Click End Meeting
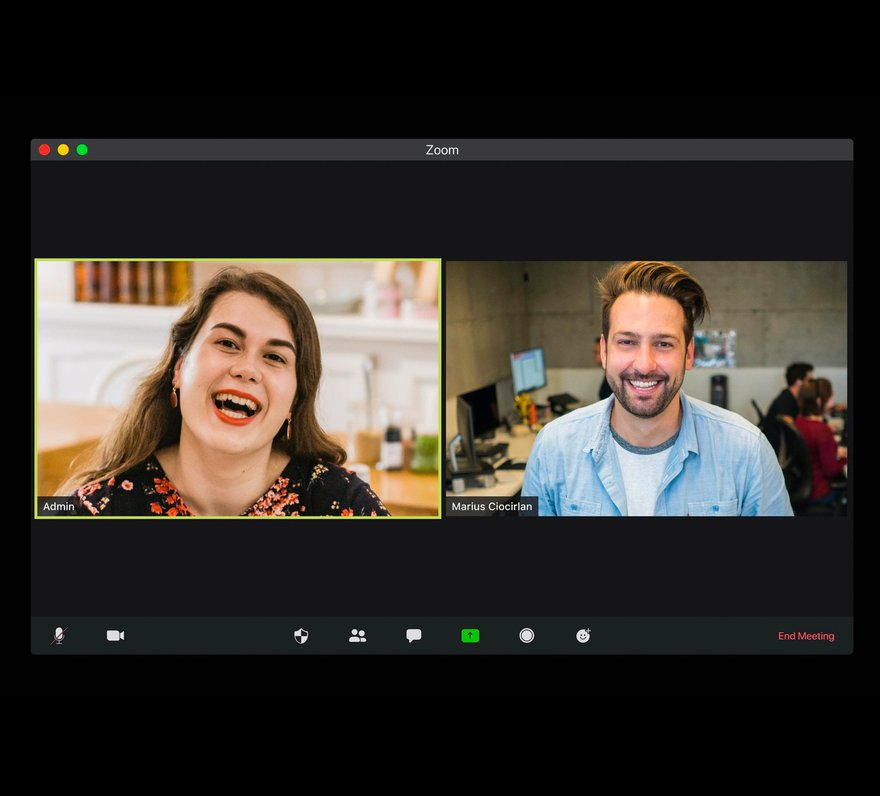The image size is (880, 796). coord(806,636)
